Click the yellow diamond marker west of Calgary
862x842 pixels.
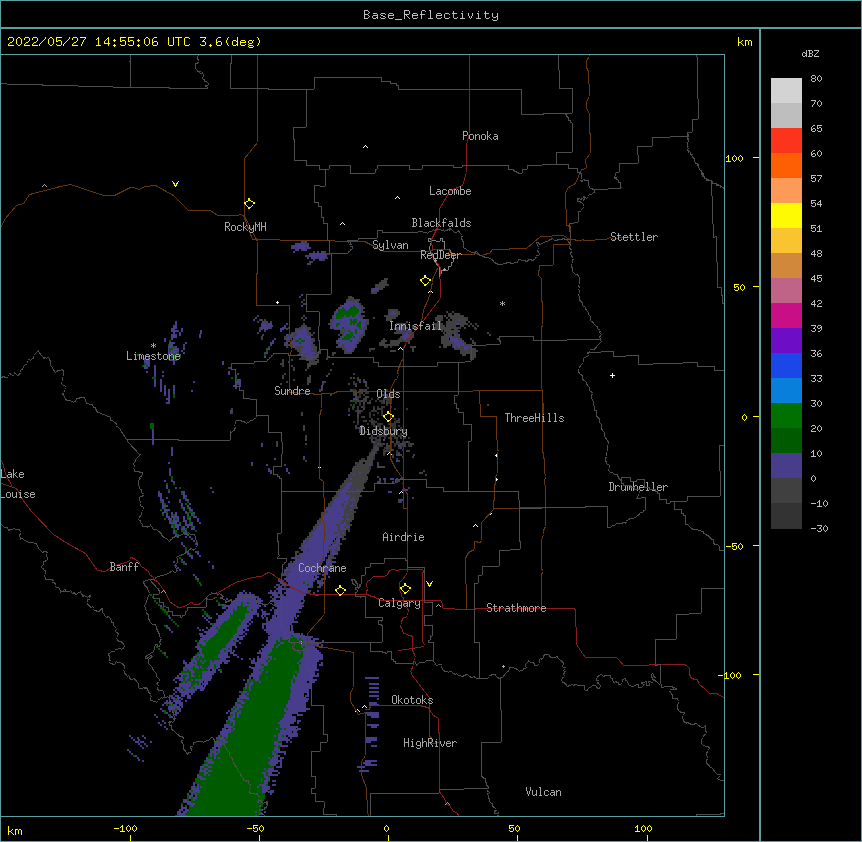tap(340, 590)
